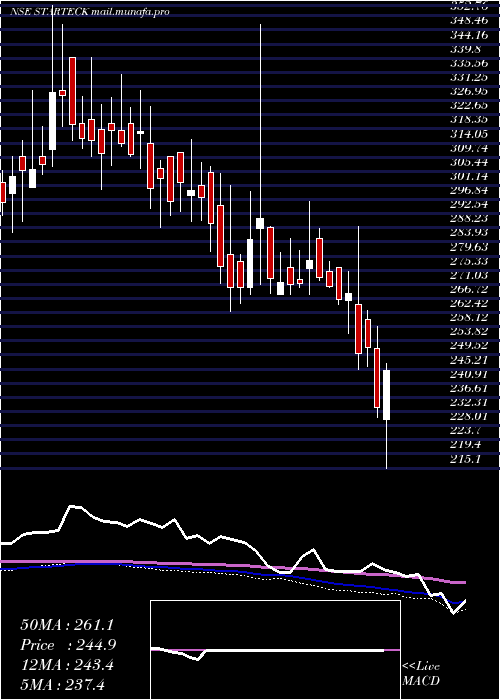Select the 266.72 price level
Viewport: 500px width, 700px height.
pyautogui.click(x=468, y=290)
